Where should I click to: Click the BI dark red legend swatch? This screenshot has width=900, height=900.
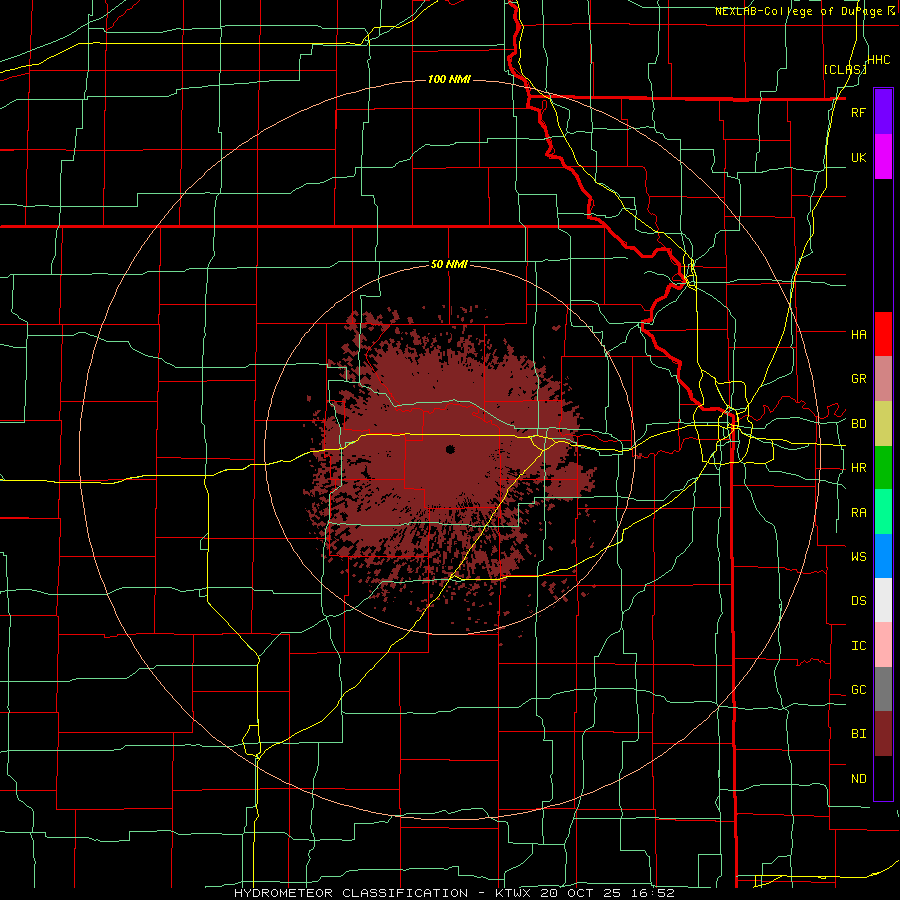pos(883,734)
